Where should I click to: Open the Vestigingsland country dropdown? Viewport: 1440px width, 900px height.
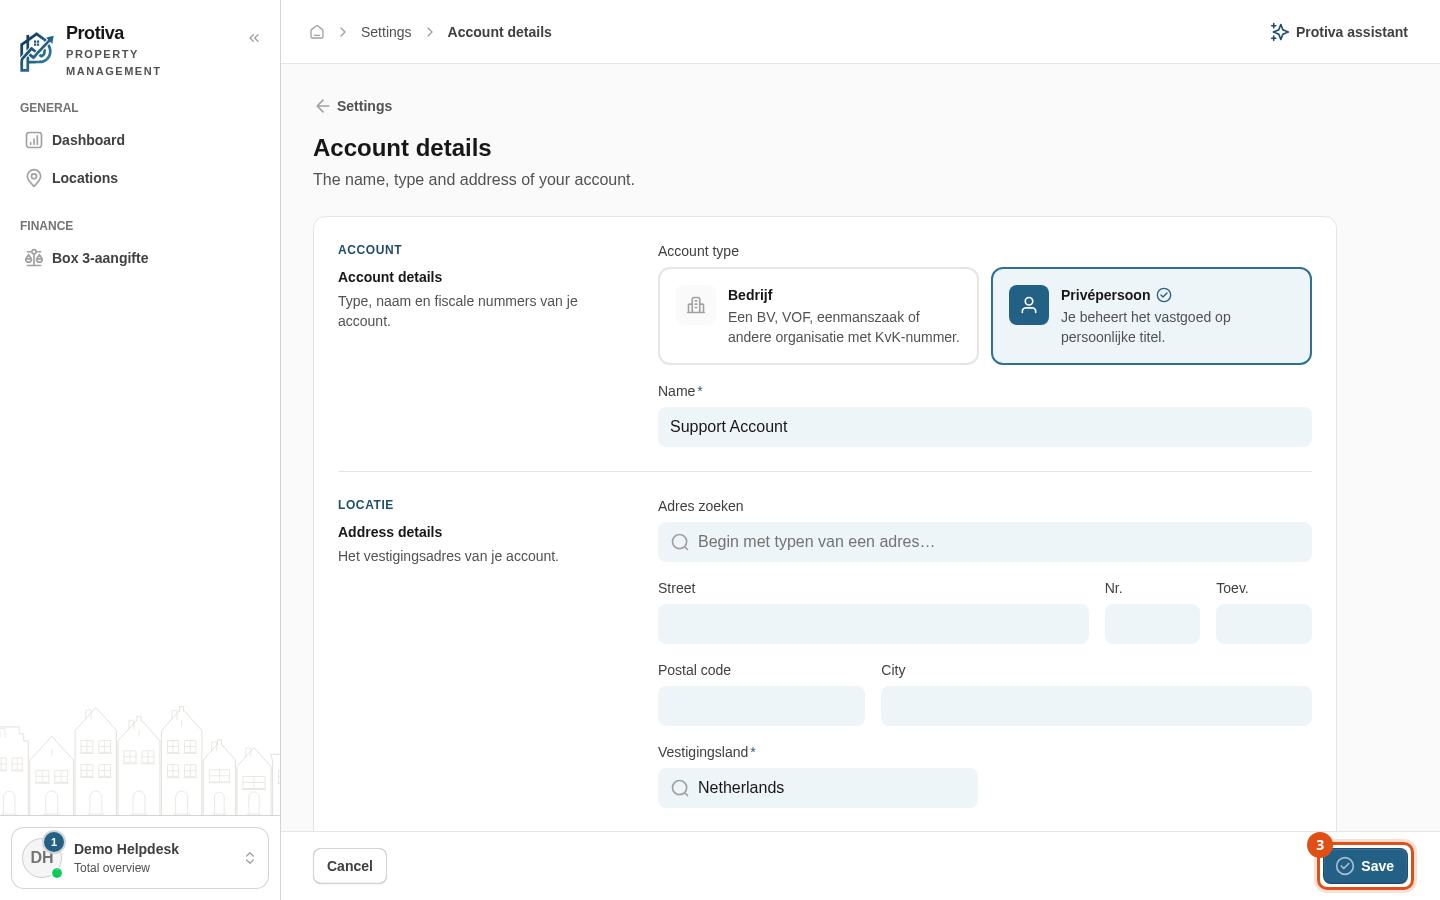[818, 788]
